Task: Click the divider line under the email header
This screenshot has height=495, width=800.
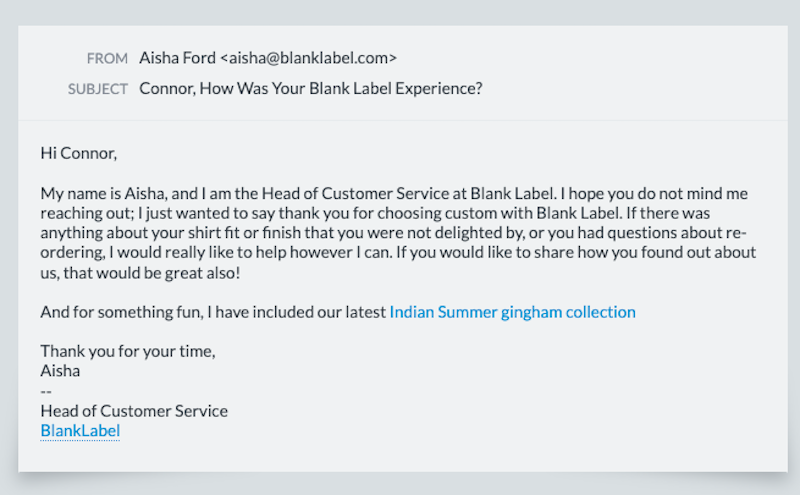Action: 403,120
